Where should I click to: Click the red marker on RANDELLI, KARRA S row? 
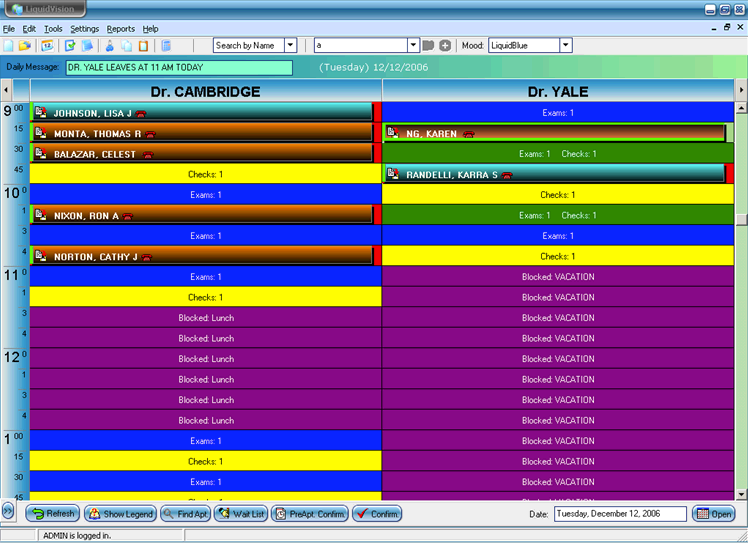(x=729, y=174)
